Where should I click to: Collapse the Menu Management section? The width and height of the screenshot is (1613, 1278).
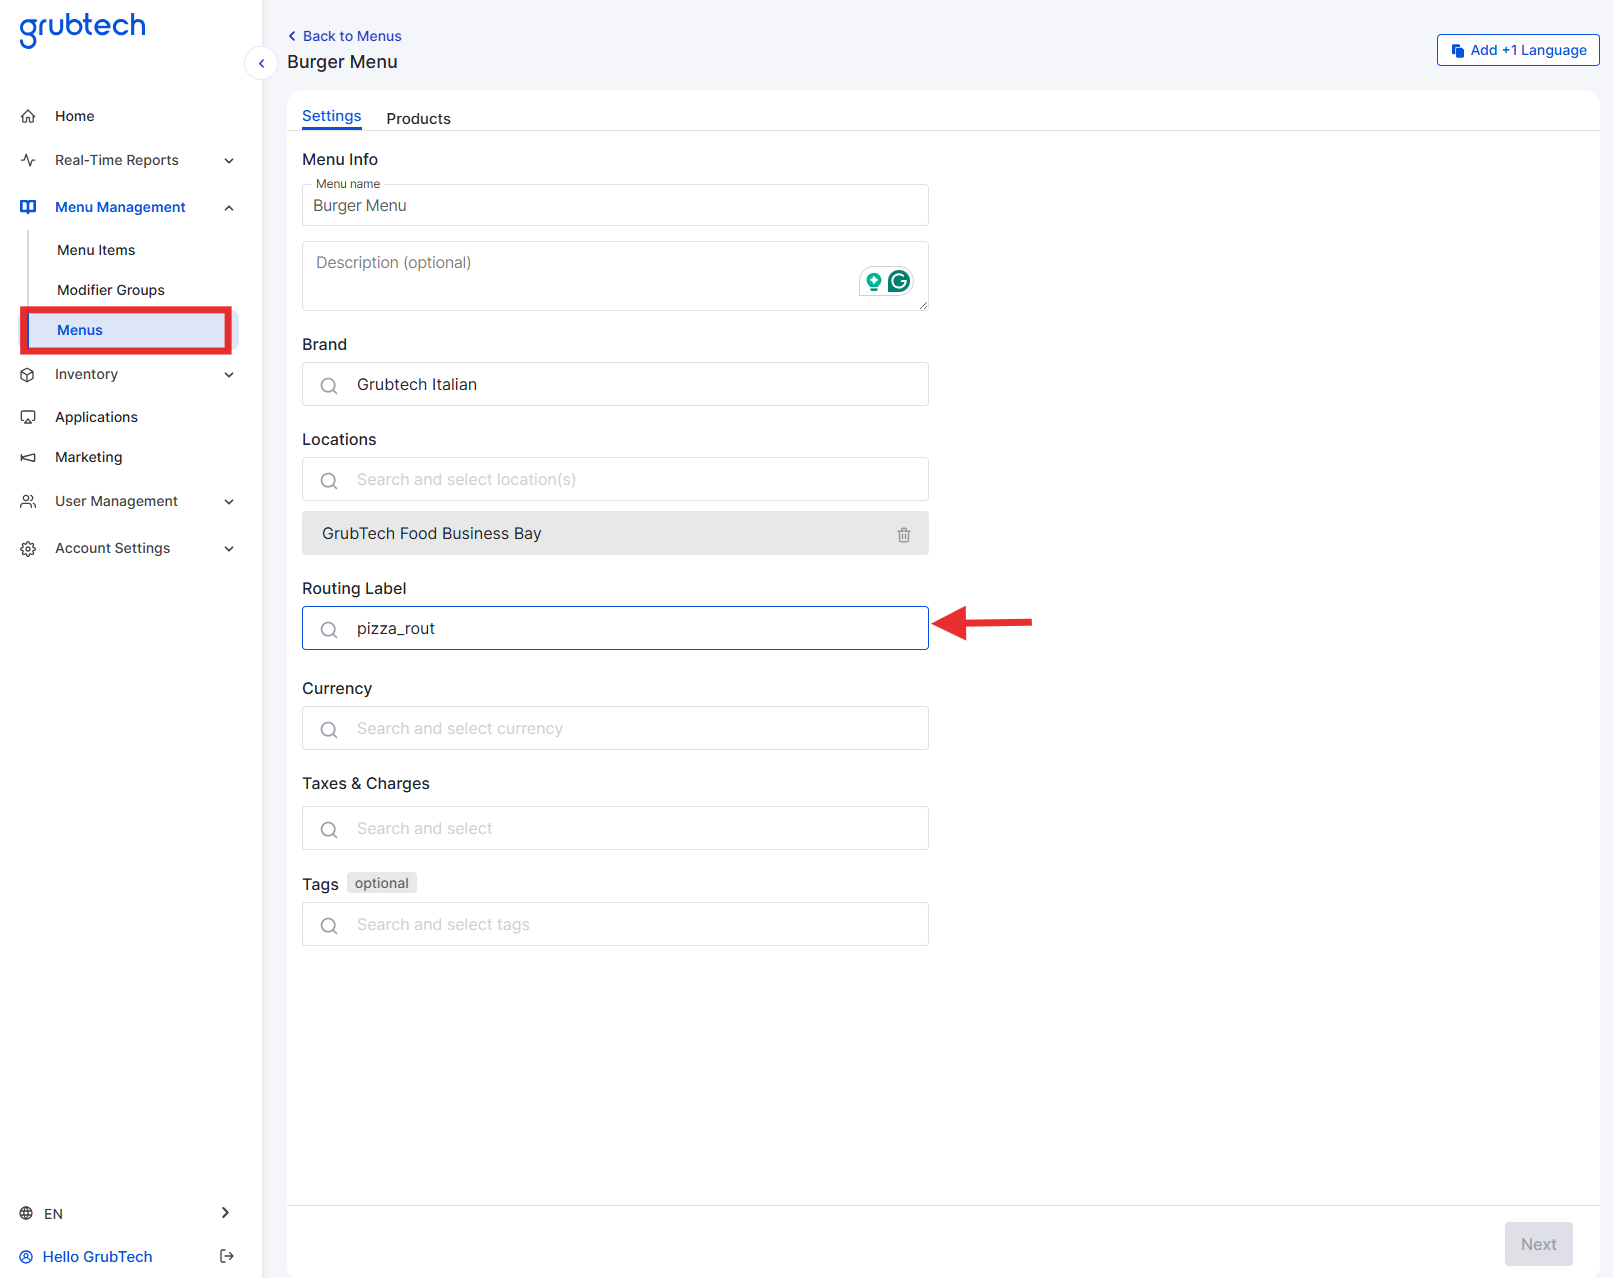click(x=229, y=207)
